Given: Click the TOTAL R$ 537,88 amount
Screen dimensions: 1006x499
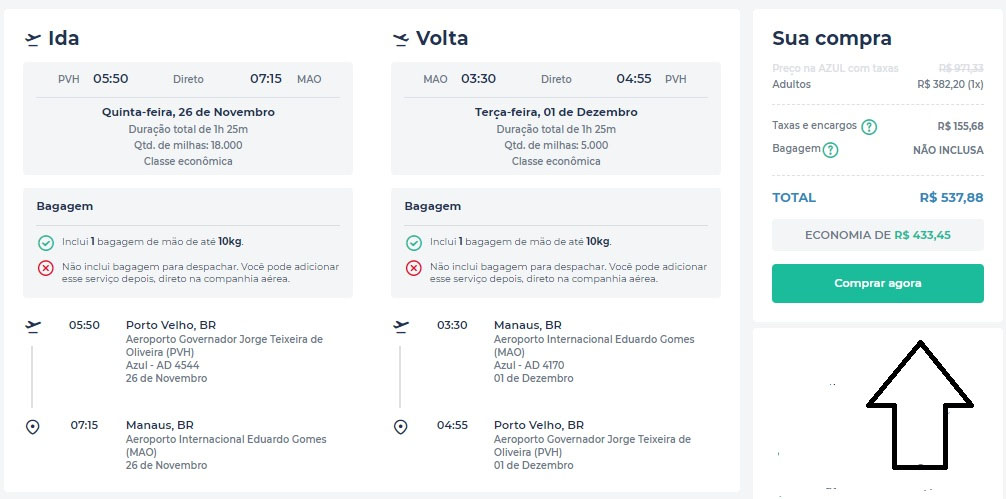Looking at the screenshot, I should click(951, 198).
